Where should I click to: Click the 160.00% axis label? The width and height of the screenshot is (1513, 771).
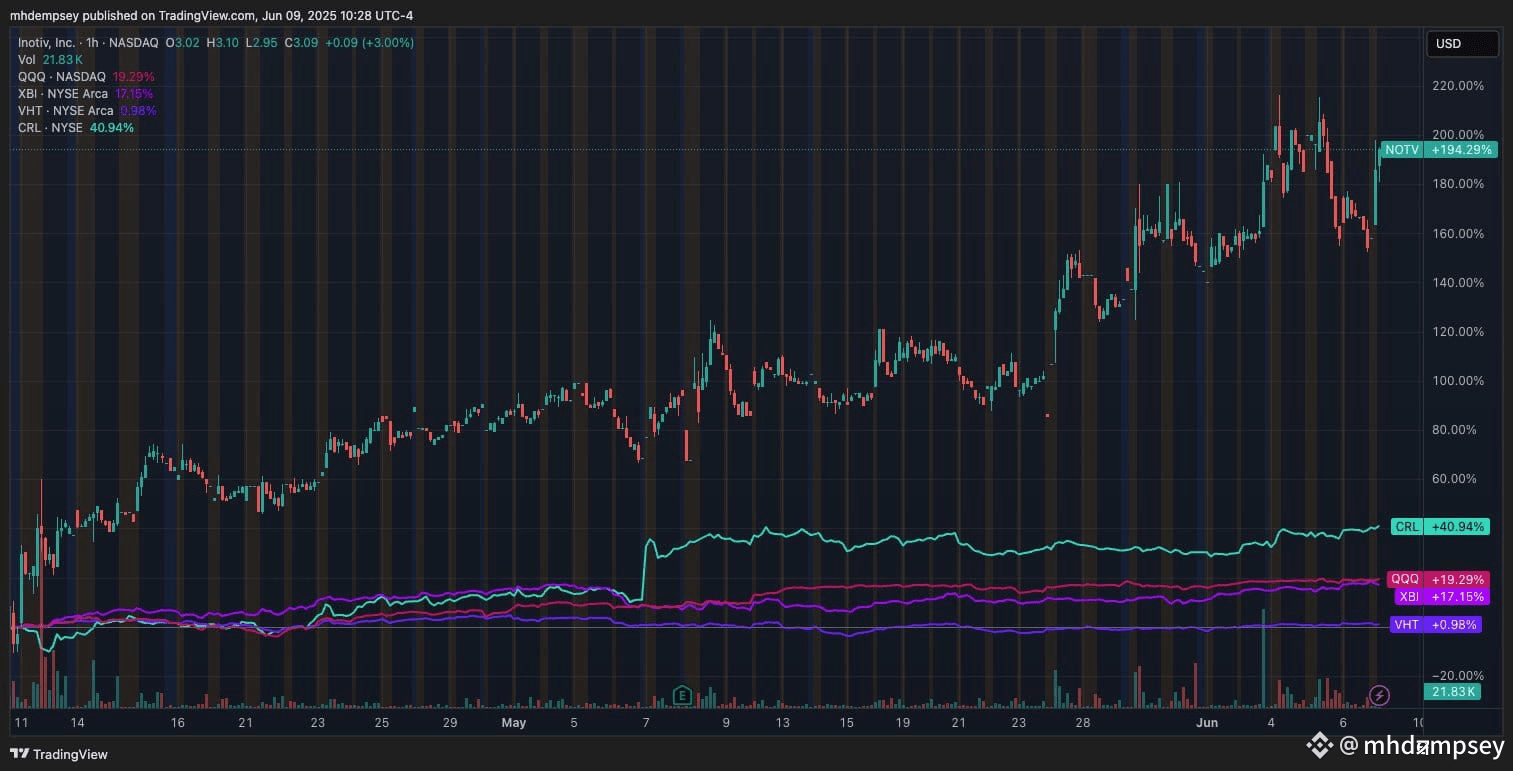point(1459,234)
